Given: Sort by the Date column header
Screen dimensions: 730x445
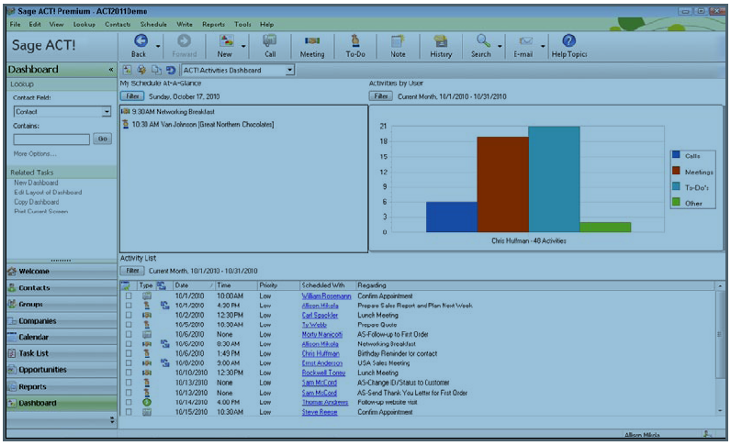Looking at the screenshot, I should point(194,285).
